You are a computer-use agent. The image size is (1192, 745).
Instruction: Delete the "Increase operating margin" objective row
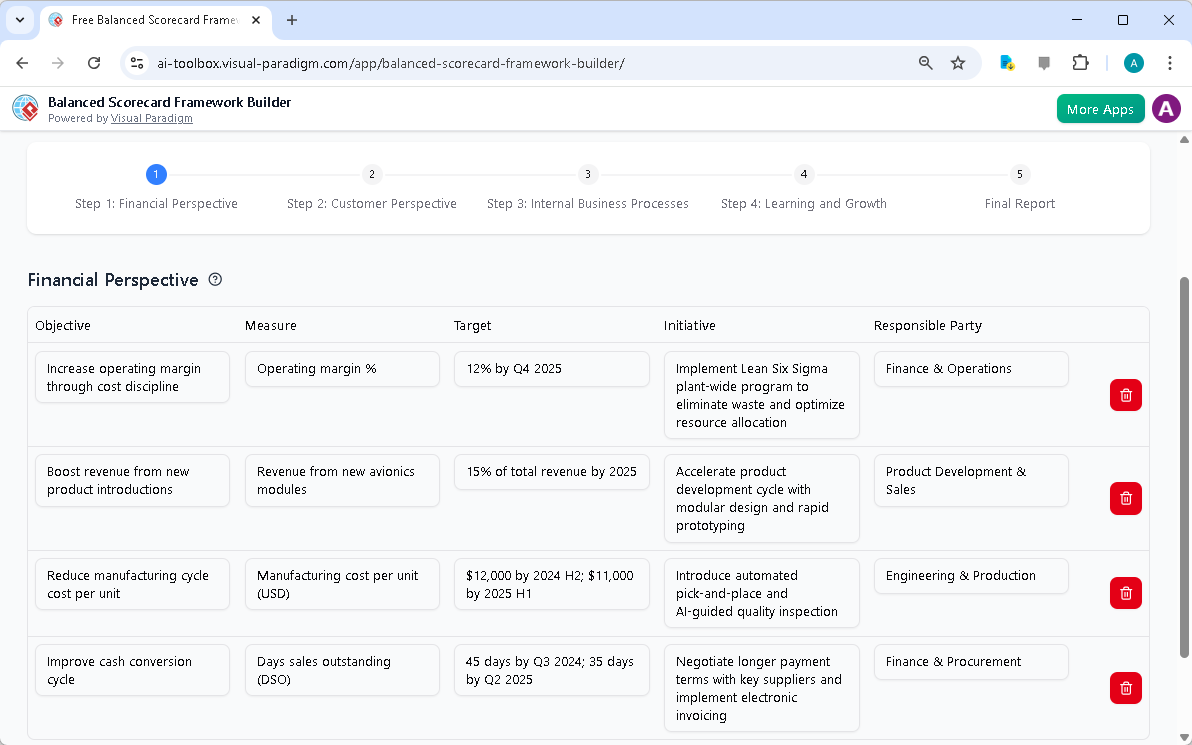(x=1125, y=395)
